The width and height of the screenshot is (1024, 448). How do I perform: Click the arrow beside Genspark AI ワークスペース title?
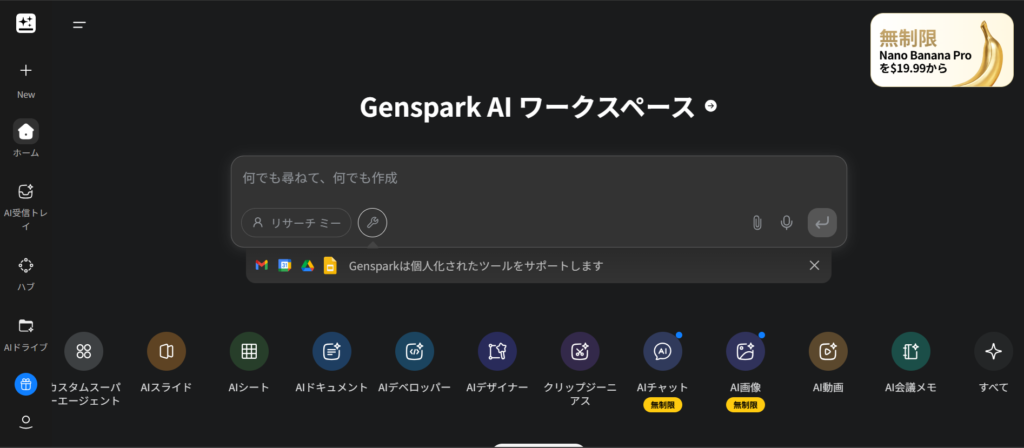(x=711, y=106)
